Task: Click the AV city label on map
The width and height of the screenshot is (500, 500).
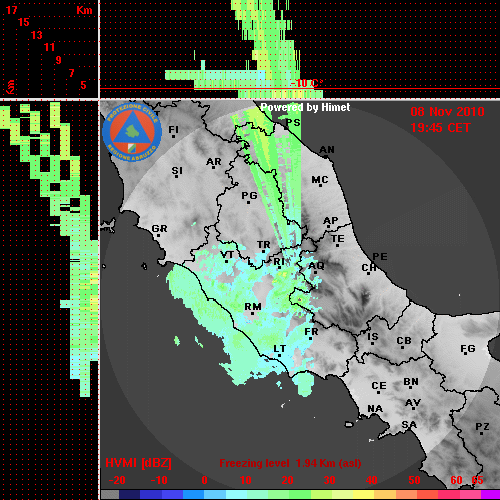Action: tap(413, 403)
